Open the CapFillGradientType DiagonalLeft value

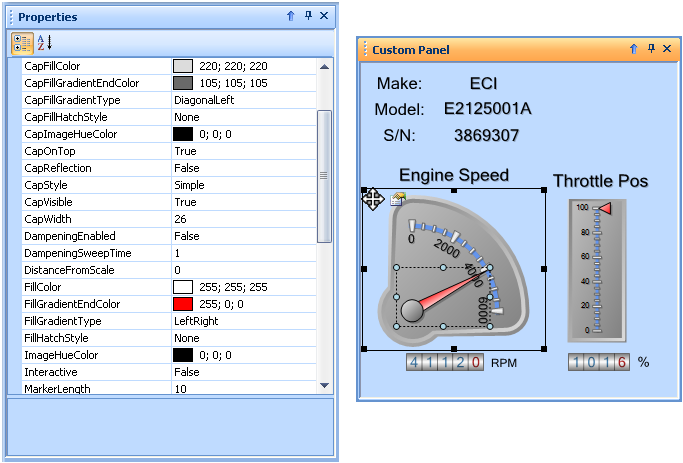pyautogui.click(x=205, y=99)
